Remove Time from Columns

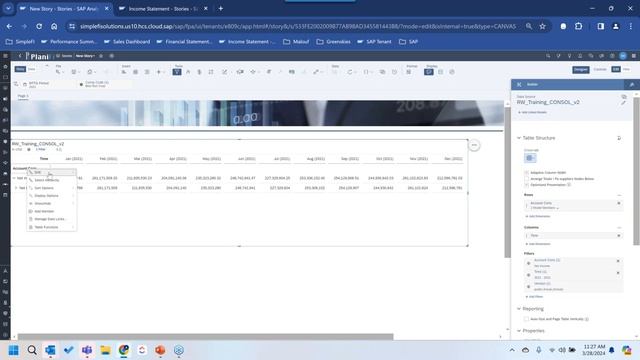619,236
